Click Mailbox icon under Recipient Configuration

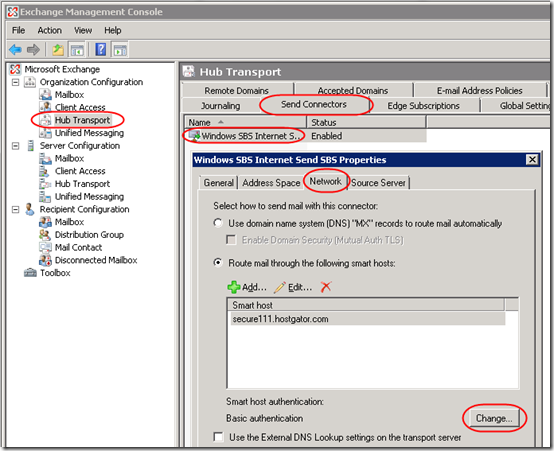45,222
